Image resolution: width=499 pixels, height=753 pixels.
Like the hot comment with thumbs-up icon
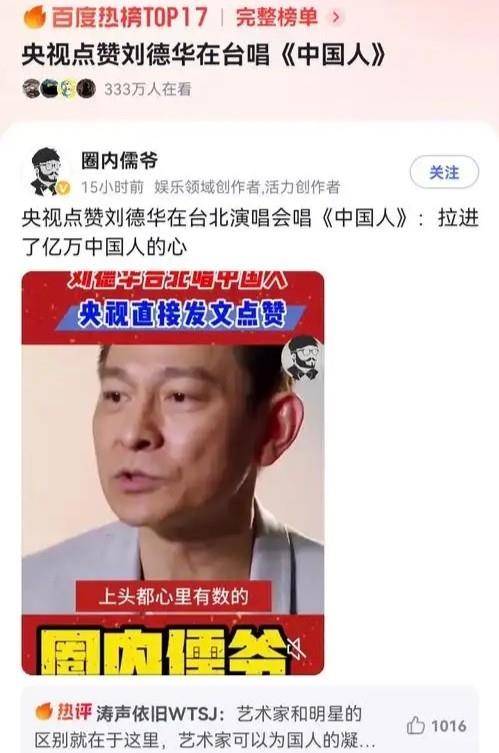point(415,725)
